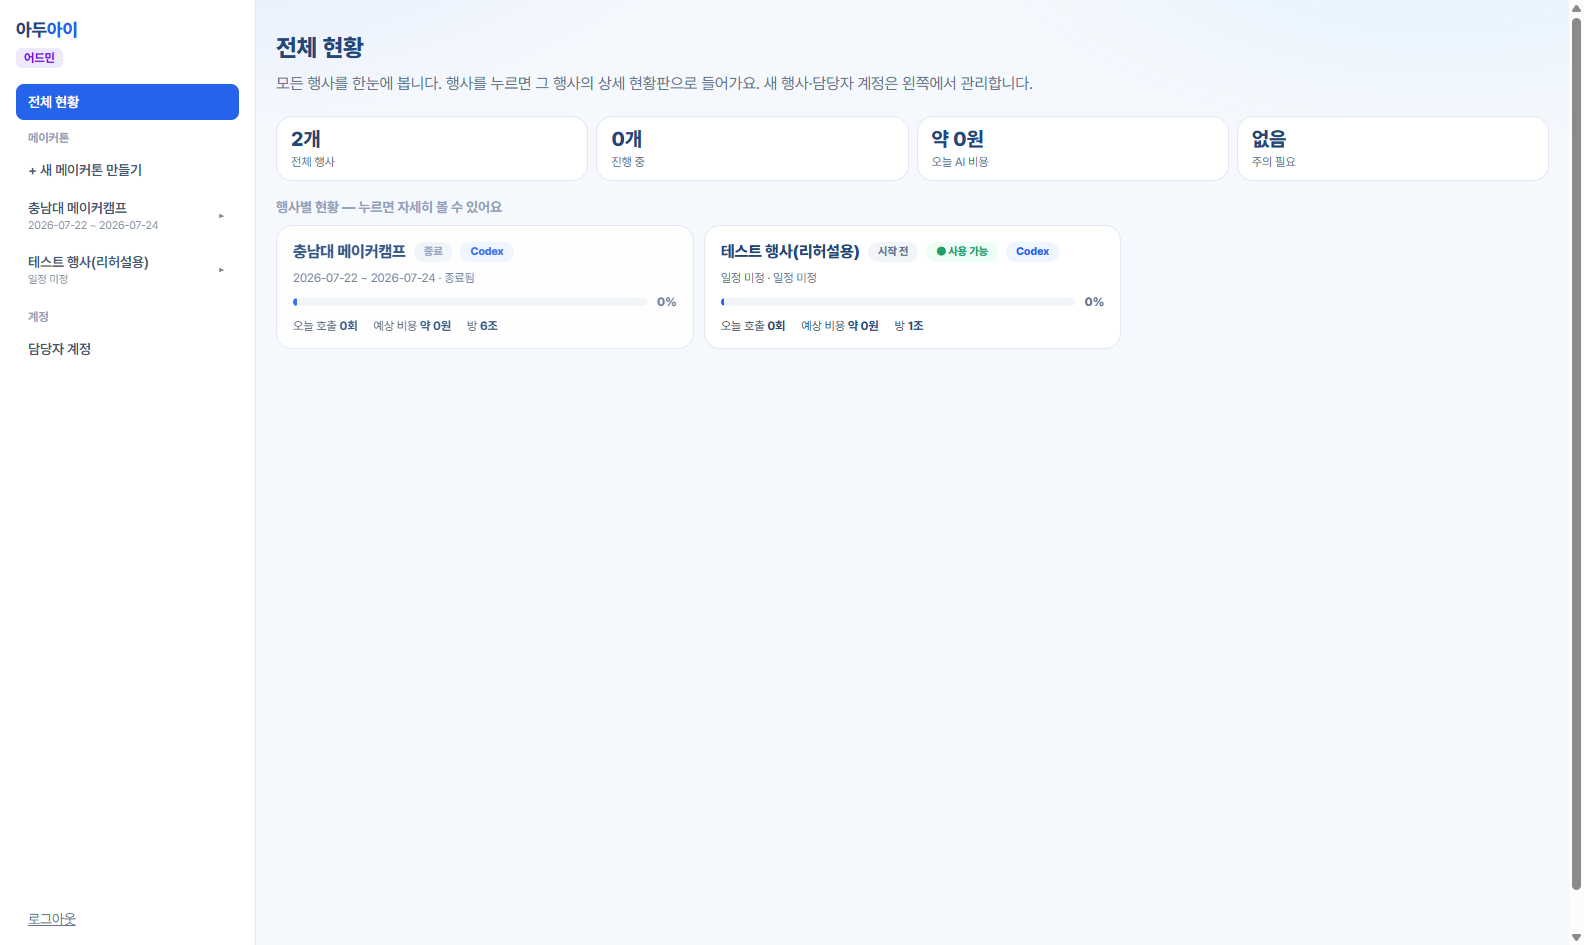
Task: Click the 시작 전 badge
Action: tap(893, 251)
